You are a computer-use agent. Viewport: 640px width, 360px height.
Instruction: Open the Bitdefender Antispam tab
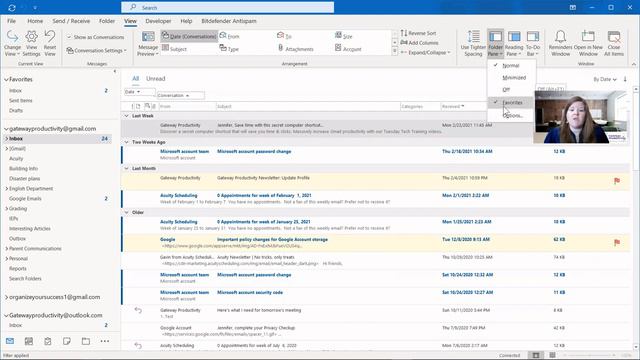[229, 21]
